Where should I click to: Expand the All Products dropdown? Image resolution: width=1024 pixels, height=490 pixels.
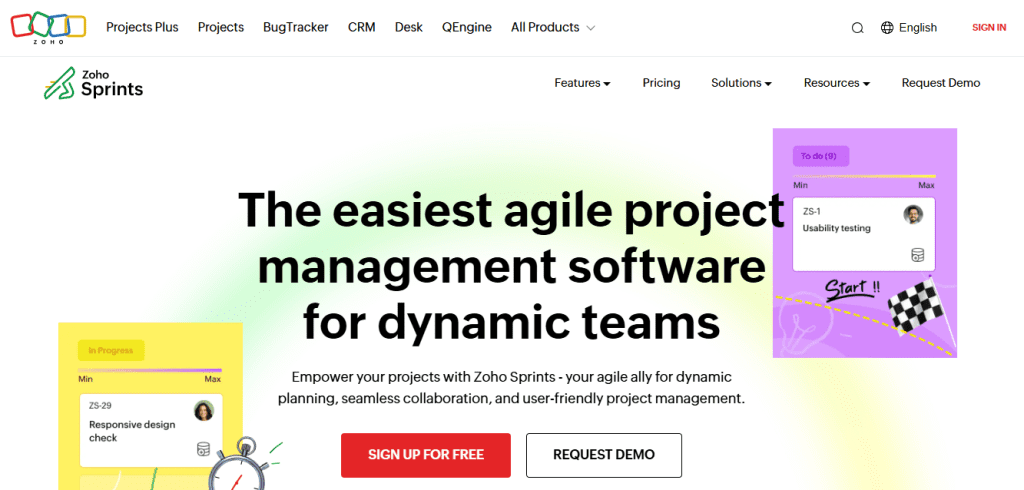point(552,27)
